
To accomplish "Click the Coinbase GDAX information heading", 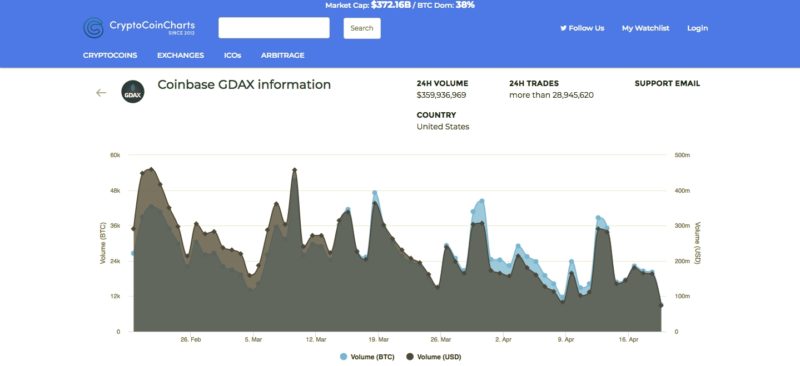I will coord(244,84).
